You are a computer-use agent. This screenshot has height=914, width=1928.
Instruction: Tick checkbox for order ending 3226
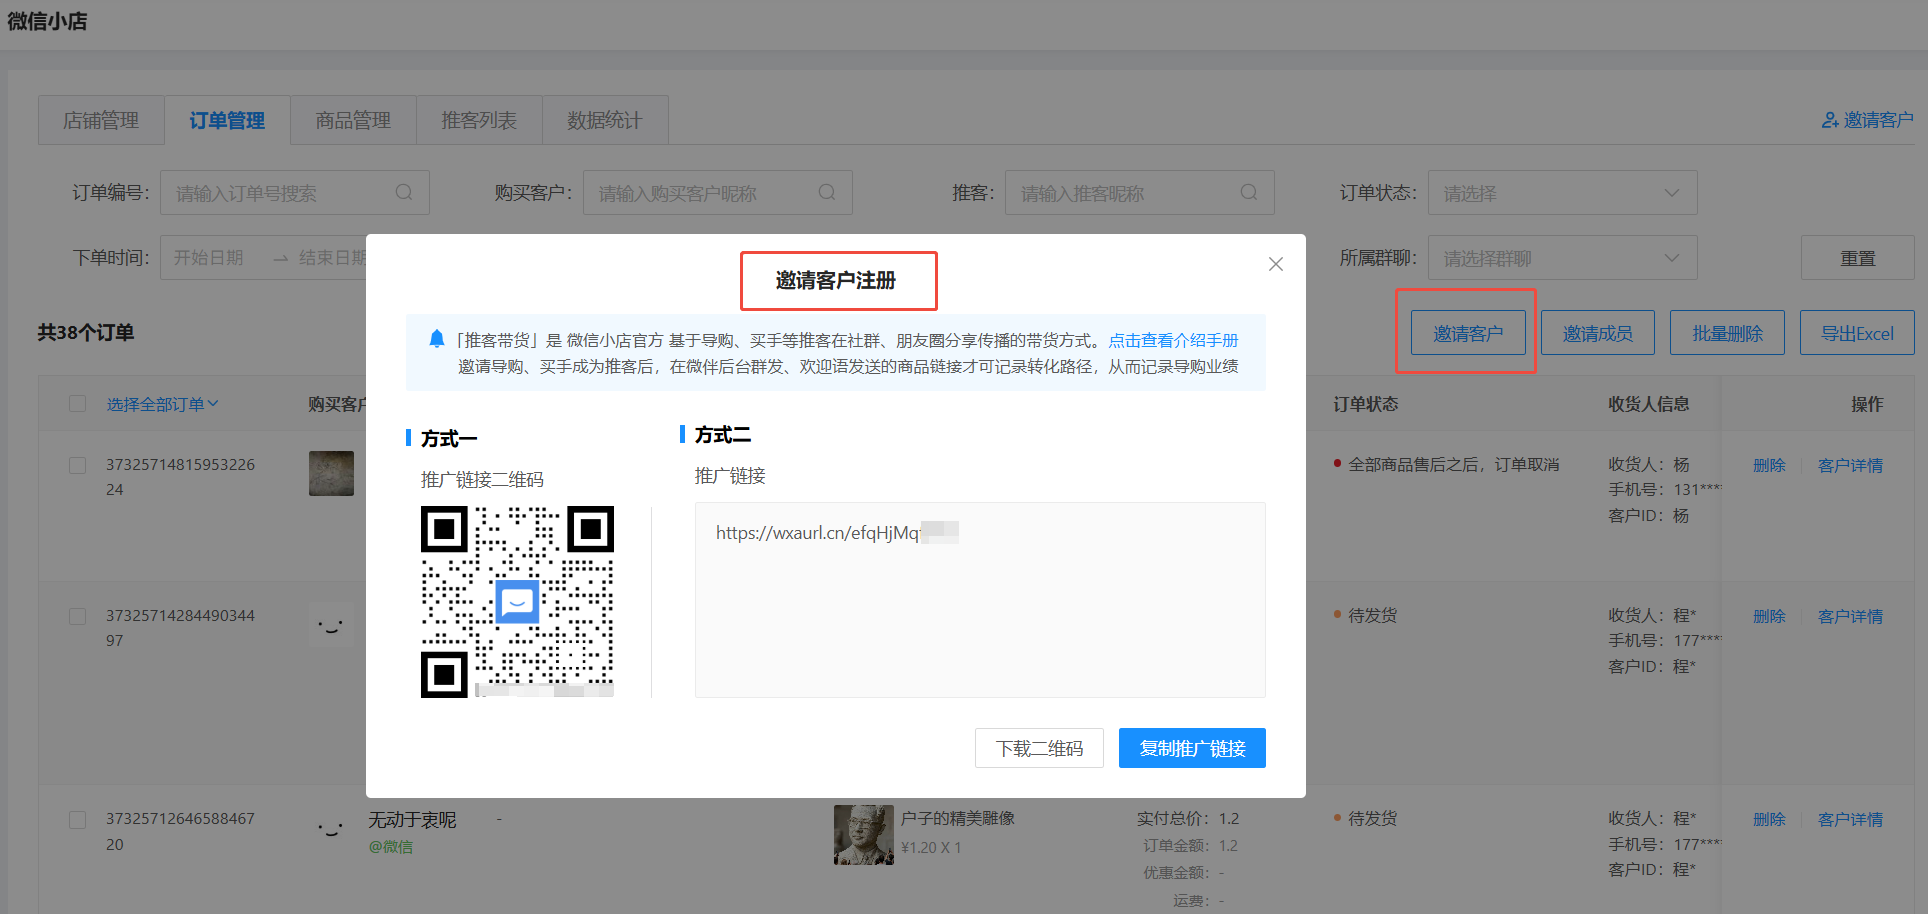coord(78,465)
